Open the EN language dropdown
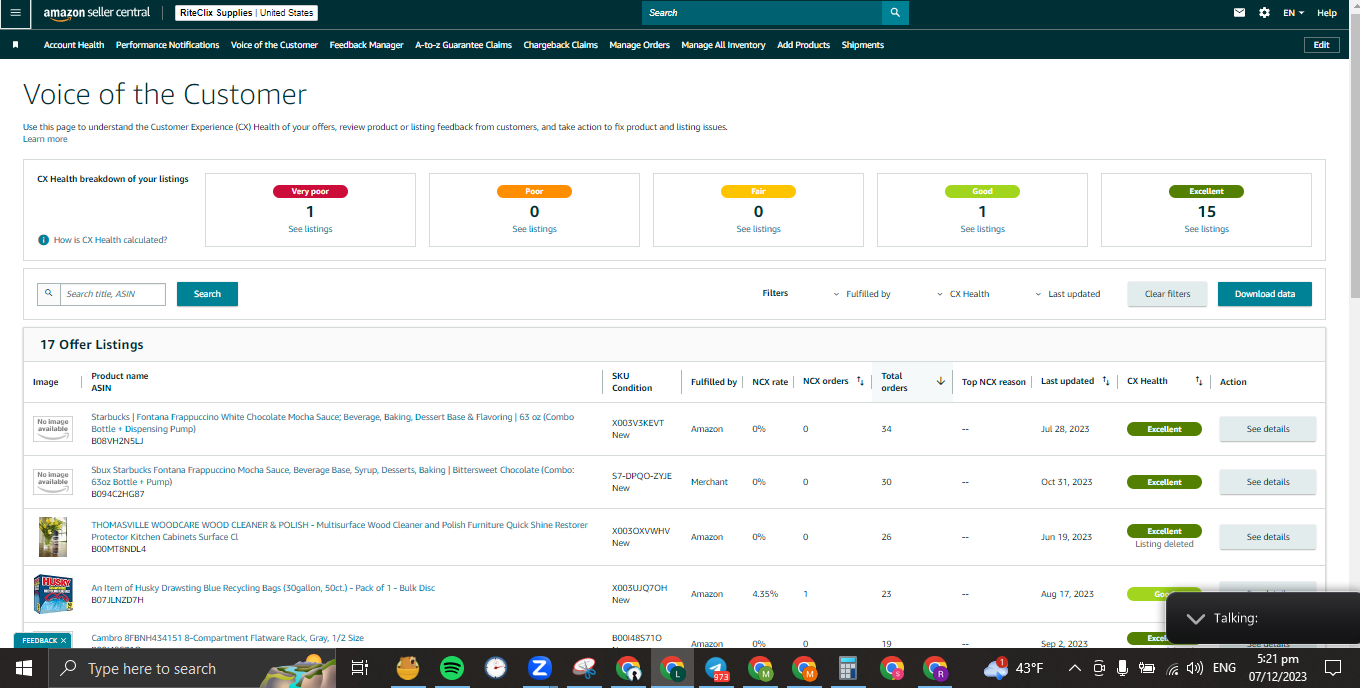 pyautogui.click(x=1293, y=13)
